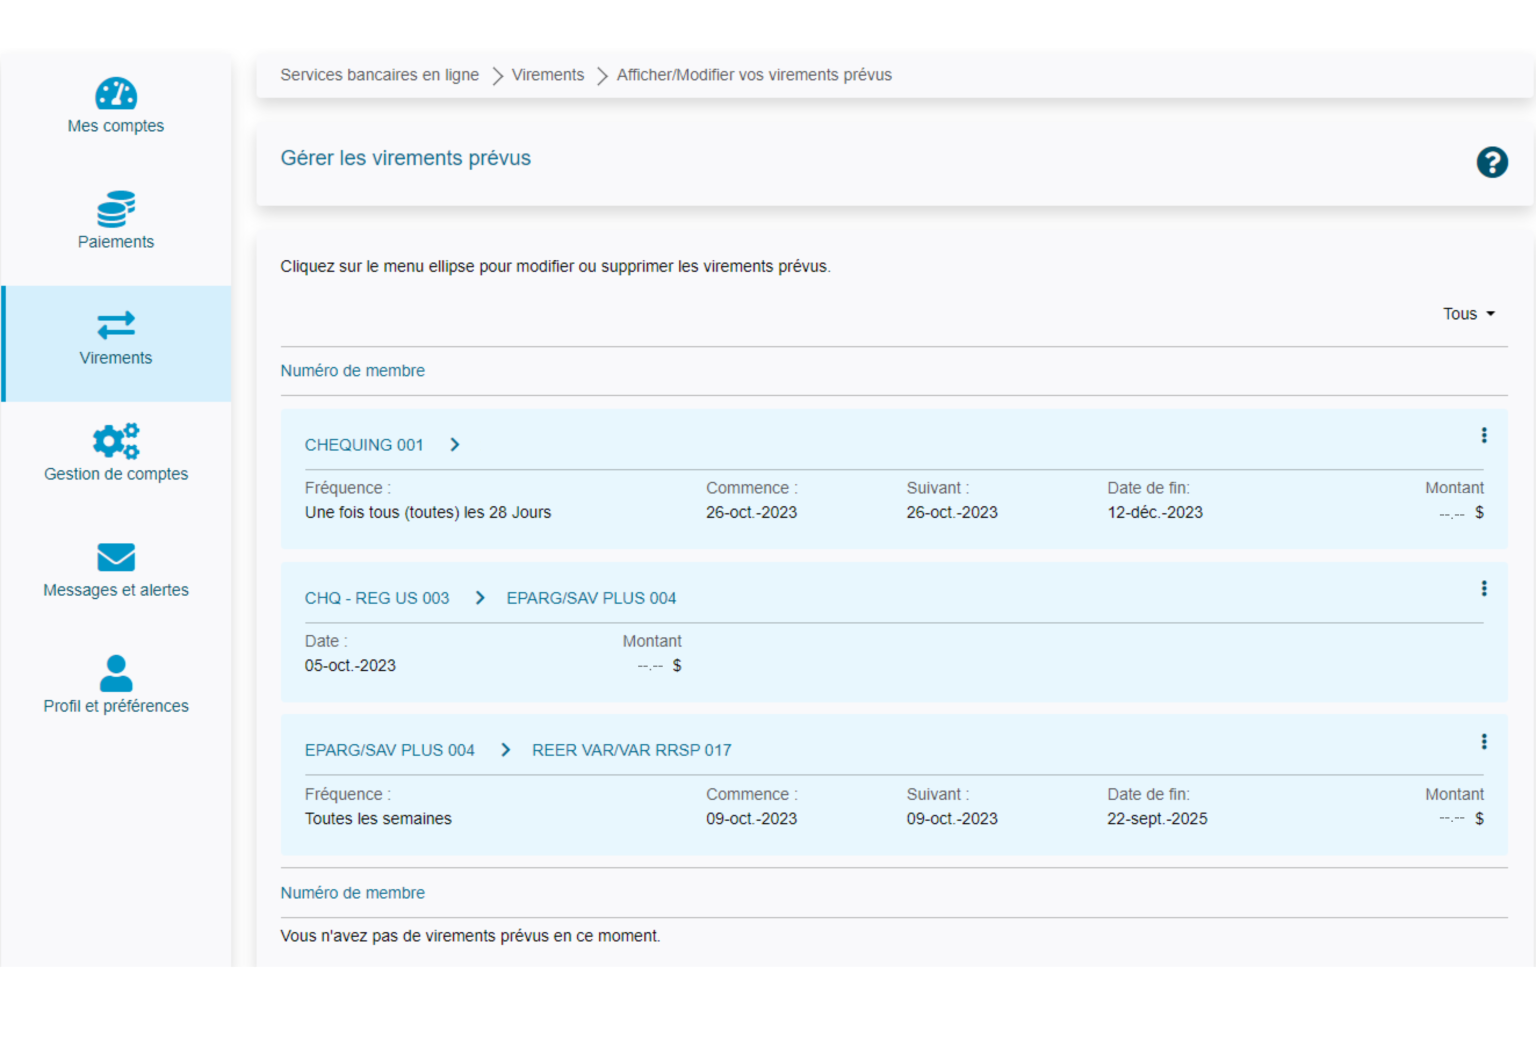Viewport: 1536px width, 1046px height.
Task: Select Afficher/Modifier vos virements prévus breadcrumb
Action: point(753,74)
